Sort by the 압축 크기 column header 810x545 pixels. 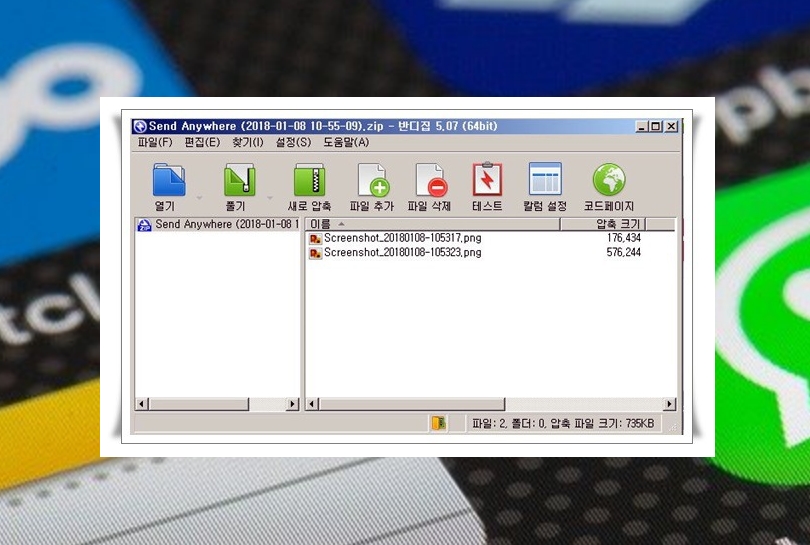click(x=603, y=224)
